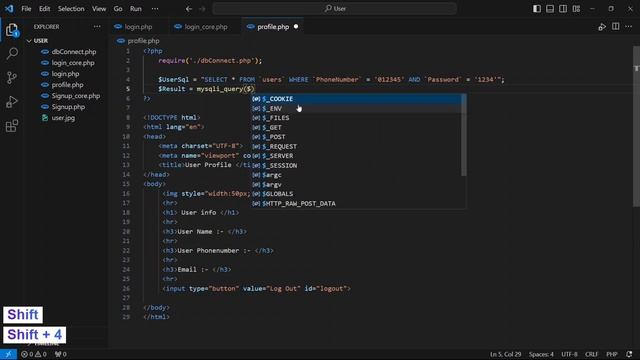Open the File menu
Image resolution: width=640 pixels, height=360 pixels.
click(x=26, y=9)
